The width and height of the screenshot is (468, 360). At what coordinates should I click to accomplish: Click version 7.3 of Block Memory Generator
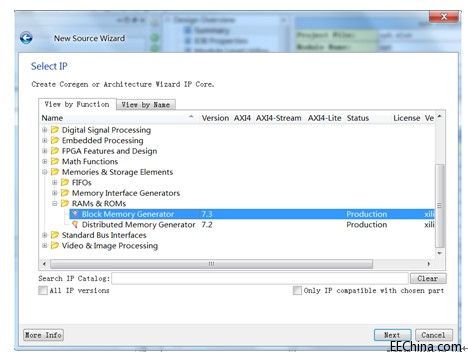(207, 214)
